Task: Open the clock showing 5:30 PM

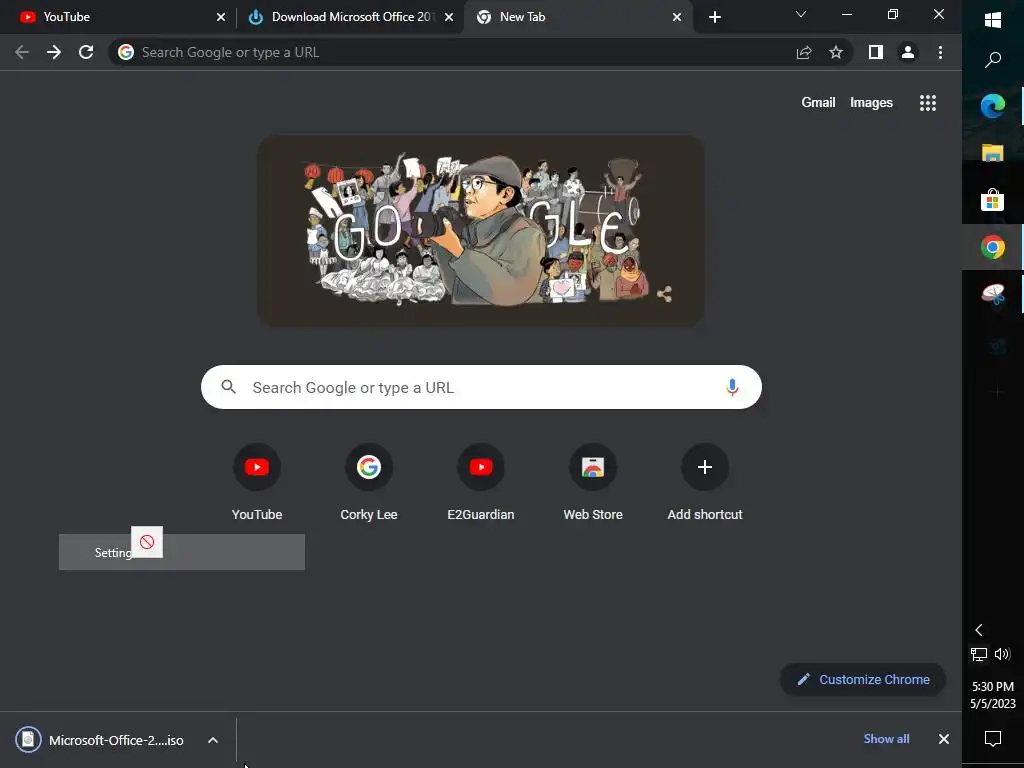Action: [x=993, y=695]
